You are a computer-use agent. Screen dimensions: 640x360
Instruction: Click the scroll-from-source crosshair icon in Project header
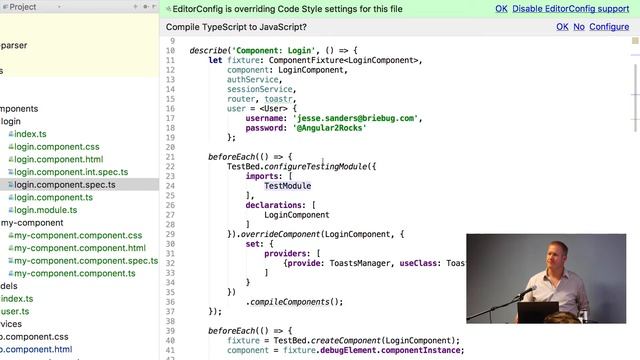click(135, 7)
